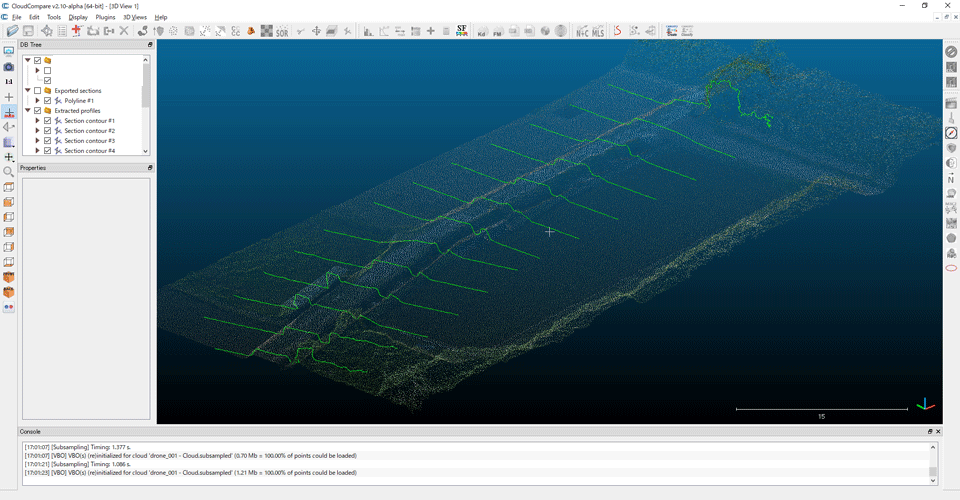This screenshot has width=960, height=500.
Task: Collapse the Exported sections folder
Action: click(28, 91)
